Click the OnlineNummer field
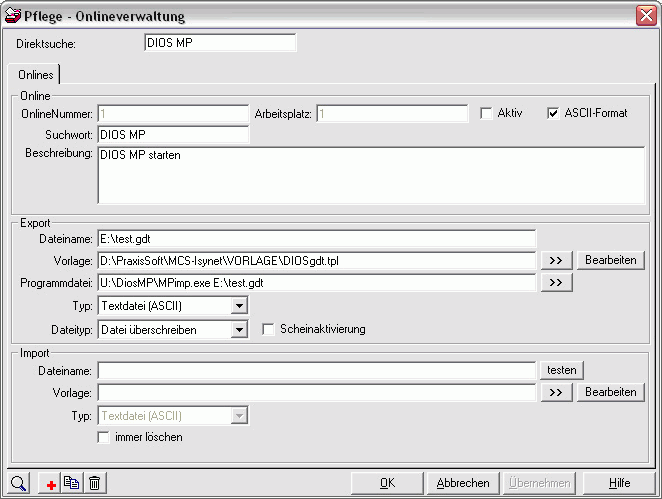The height and width of the screenshot is (499, 662). pos(173,114)
